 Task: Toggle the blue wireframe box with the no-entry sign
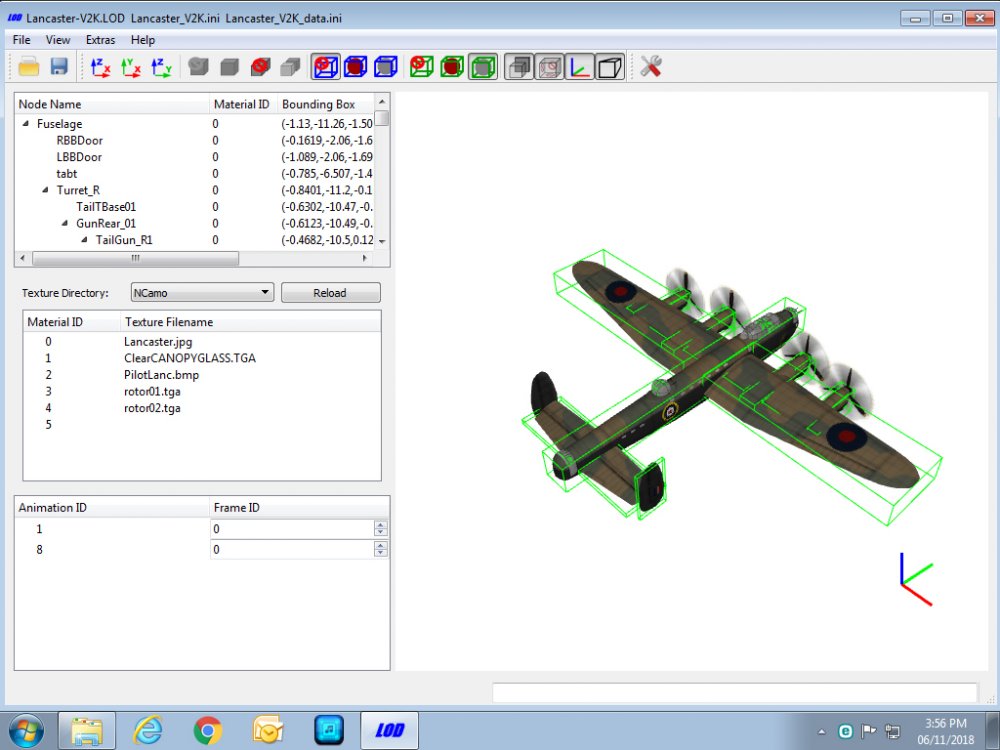pyautogui.click(x=325, y=67)
